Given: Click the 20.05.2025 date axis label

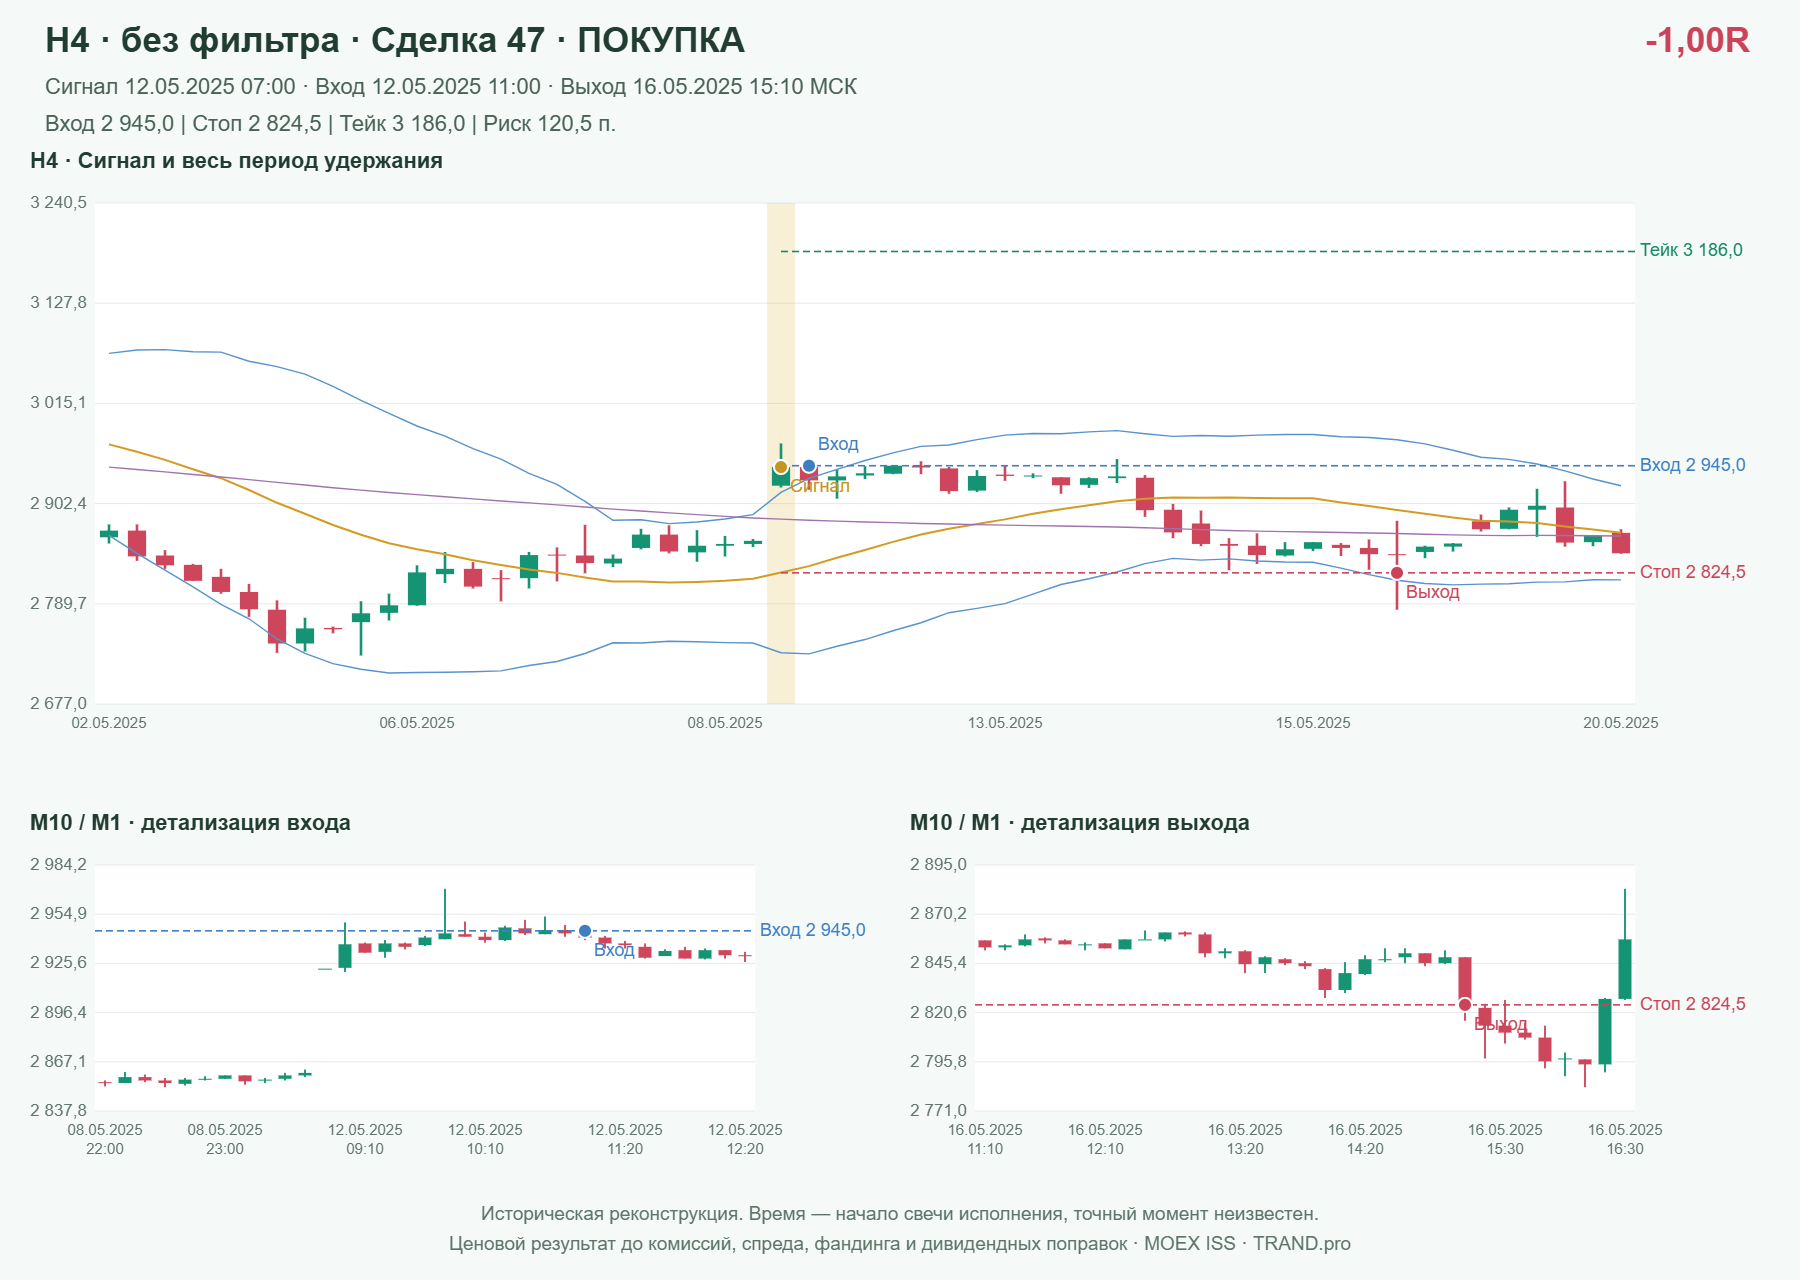Looking at the screenshot, I should [1621, 723].
